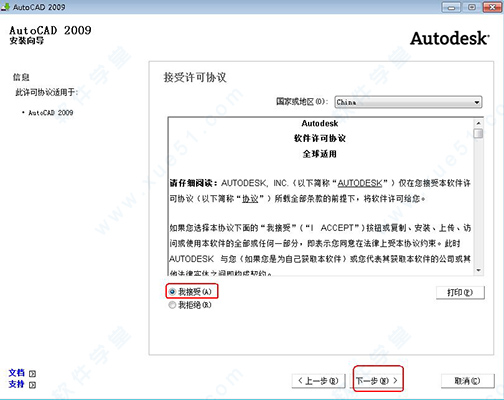Click the 下一步 (Next) button
The height and width of the screenshot is (400, 504).
[x=377, y=381]
